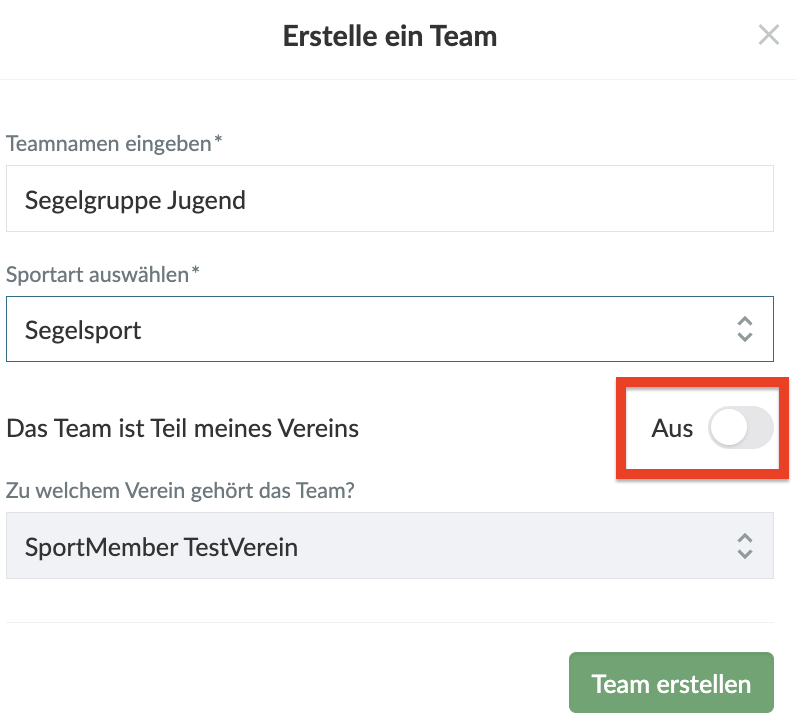Open the Sportart dropdown showing Segelsport
This screenshot has width=796, height=728.
click(389, 329)
